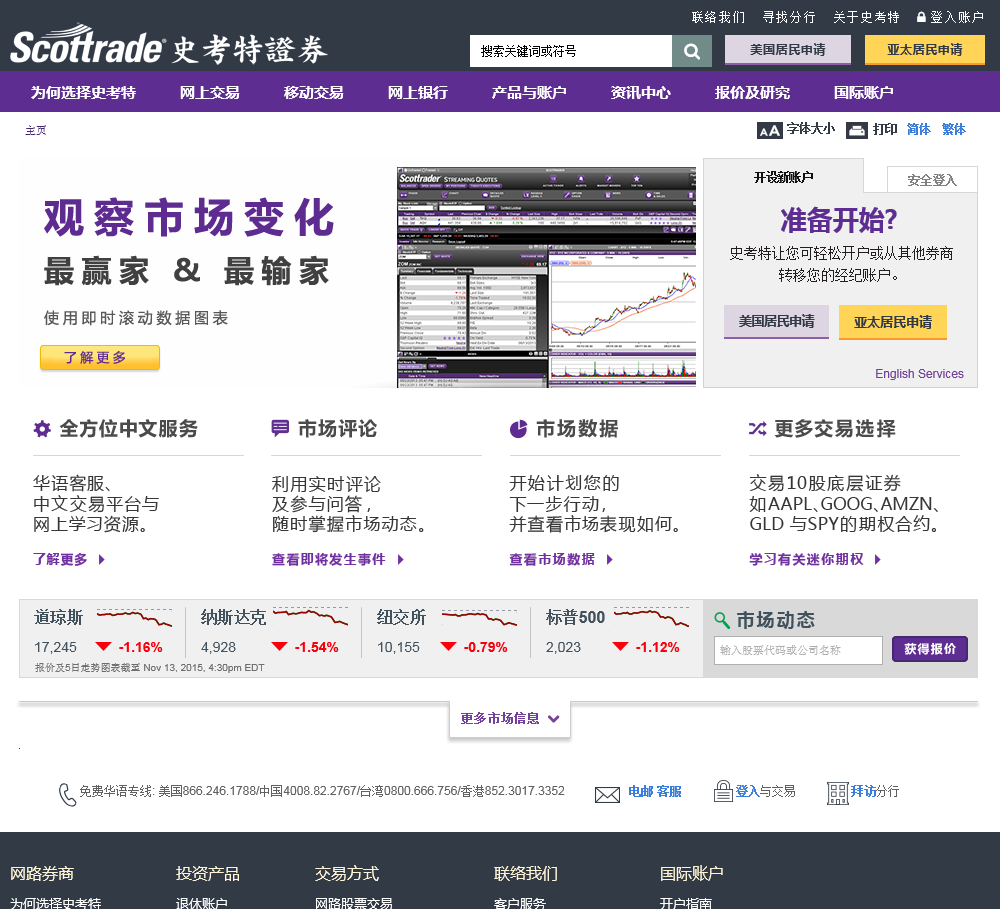Click the 查看市场数据 link
Viewport: 1000px width, 909px height.
[x=561, y=559]
